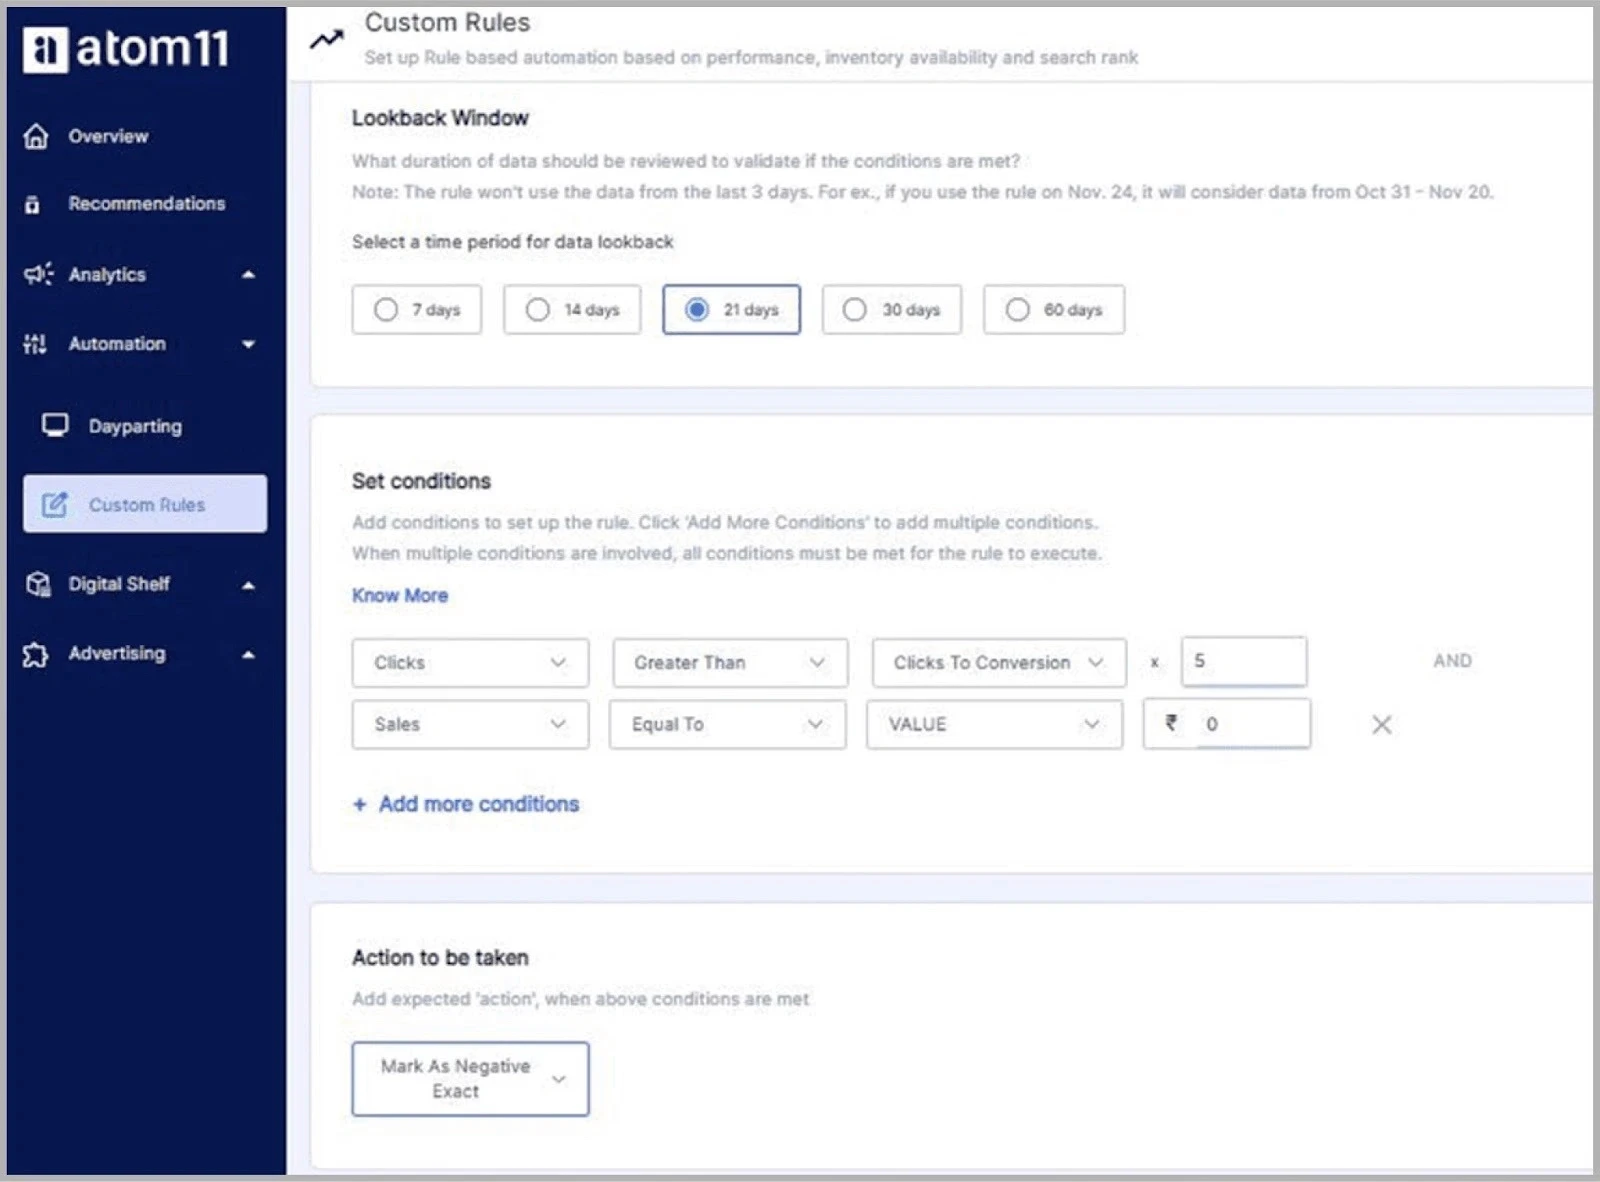Open Recommendations in sidebar
The width and height of the screenshot is (1600, 1182).
click(x=146, y=204)
